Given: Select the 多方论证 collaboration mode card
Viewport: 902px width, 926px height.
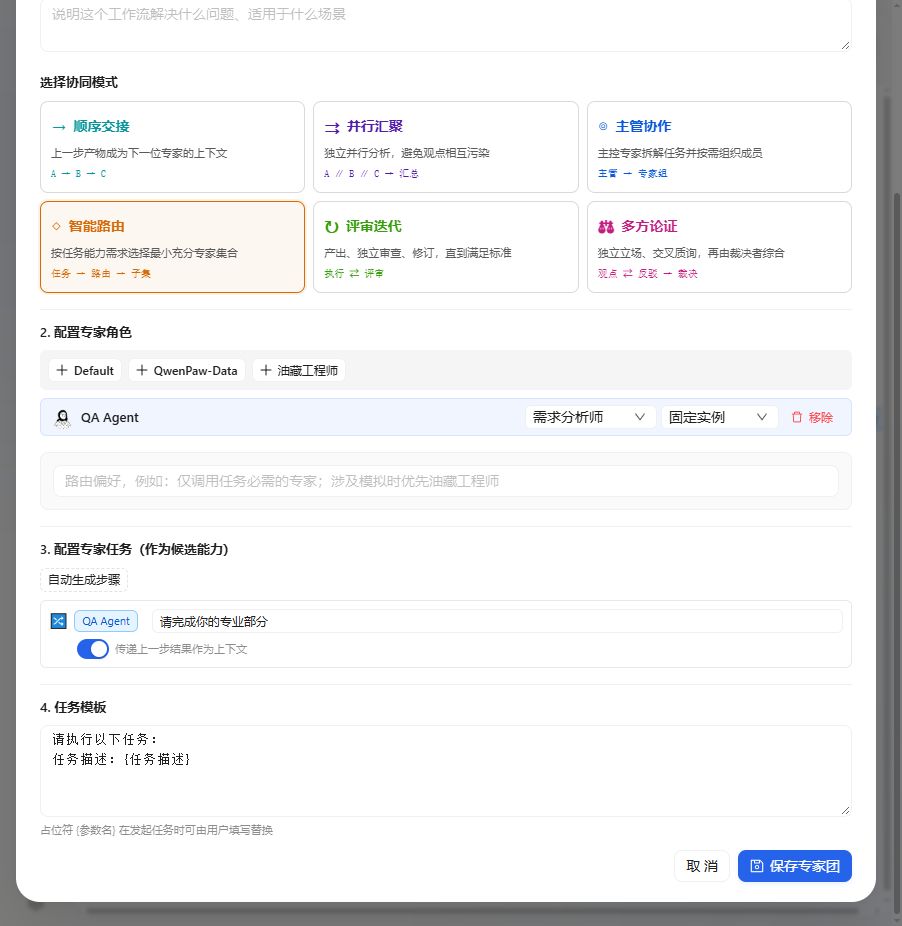Looking at the screenshot, I should click(719, 247).
